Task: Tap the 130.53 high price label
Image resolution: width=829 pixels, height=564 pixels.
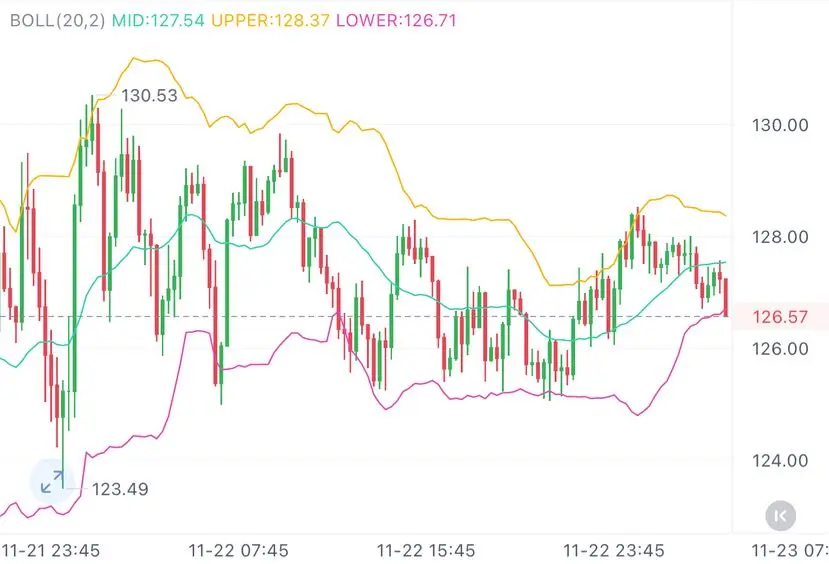Action: [149, 96]
